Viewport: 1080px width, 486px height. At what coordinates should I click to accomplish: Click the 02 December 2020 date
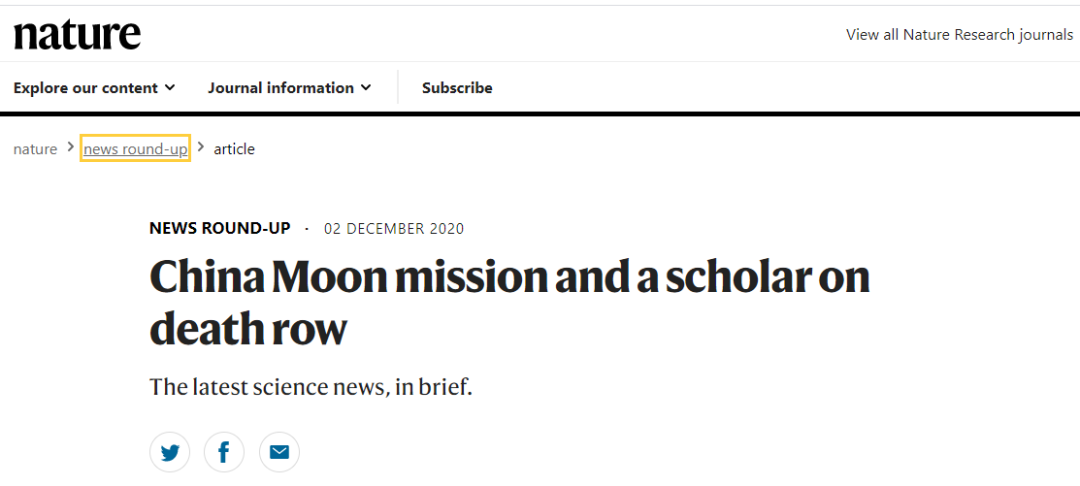(x=394, y=229)
